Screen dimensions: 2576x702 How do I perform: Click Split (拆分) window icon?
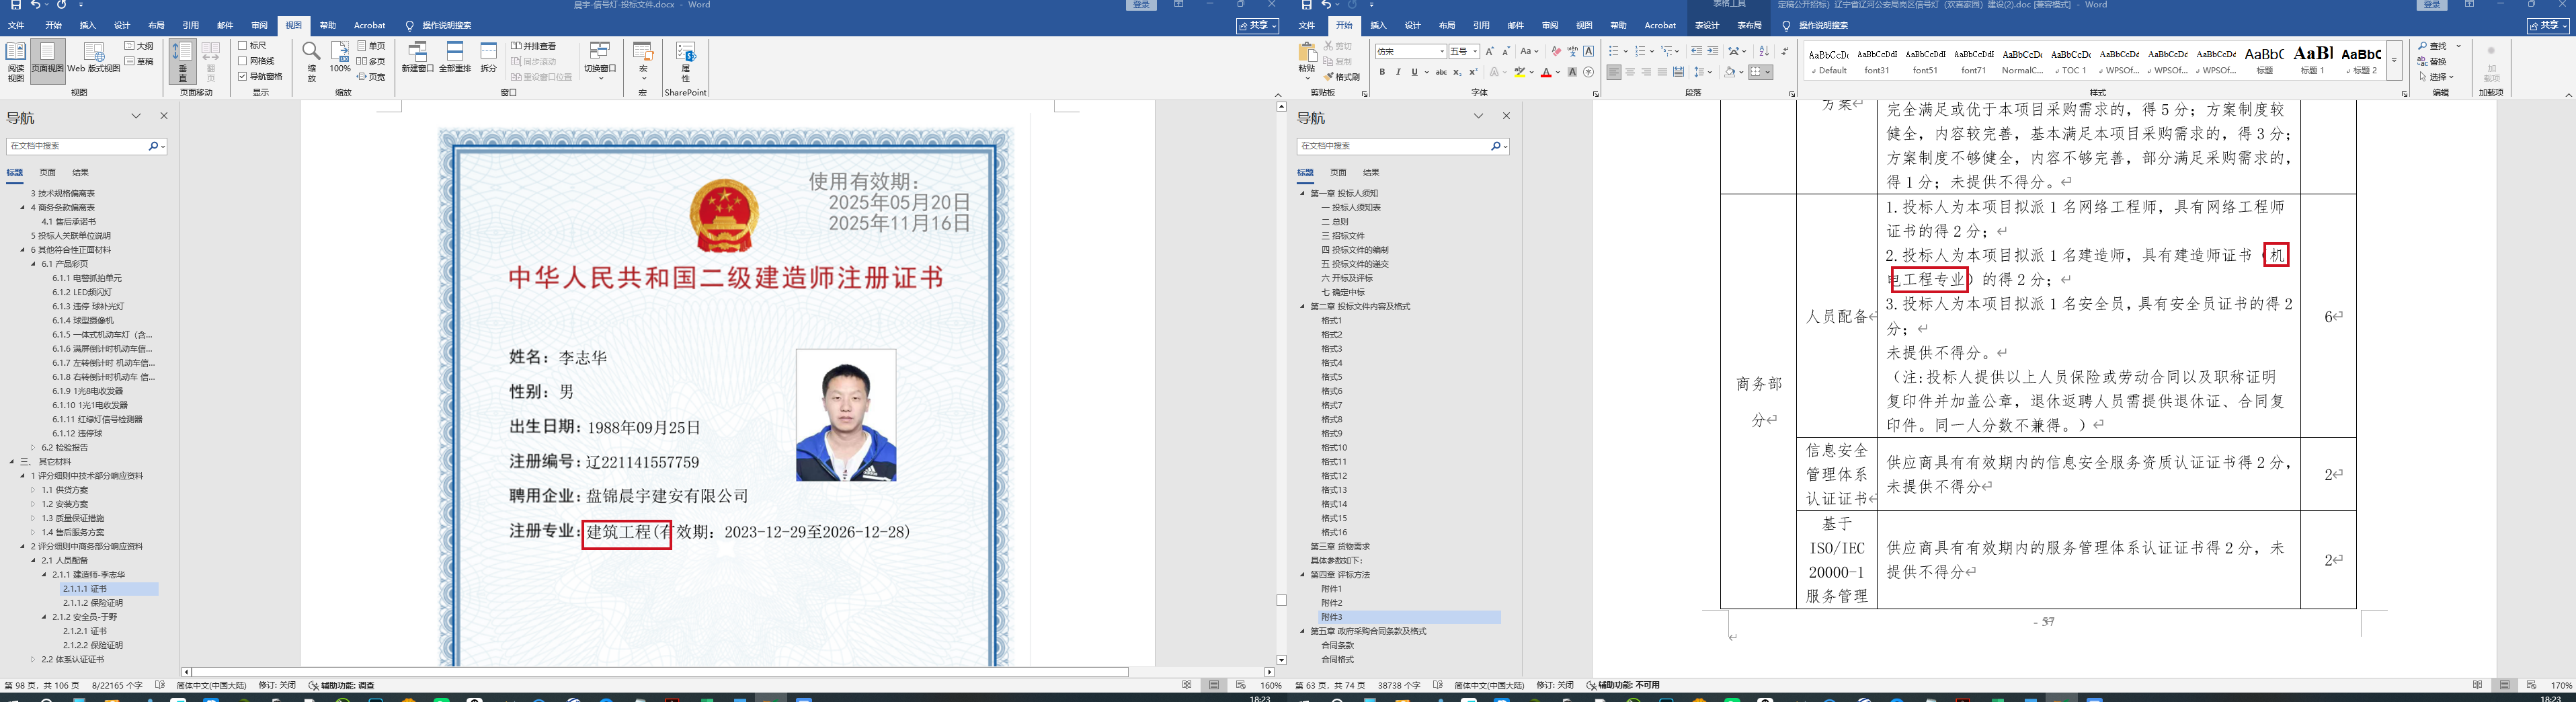[x=488, y=58]
